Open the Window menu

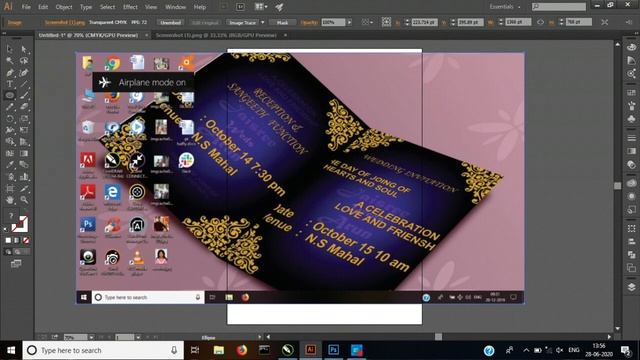coord(176,7)
